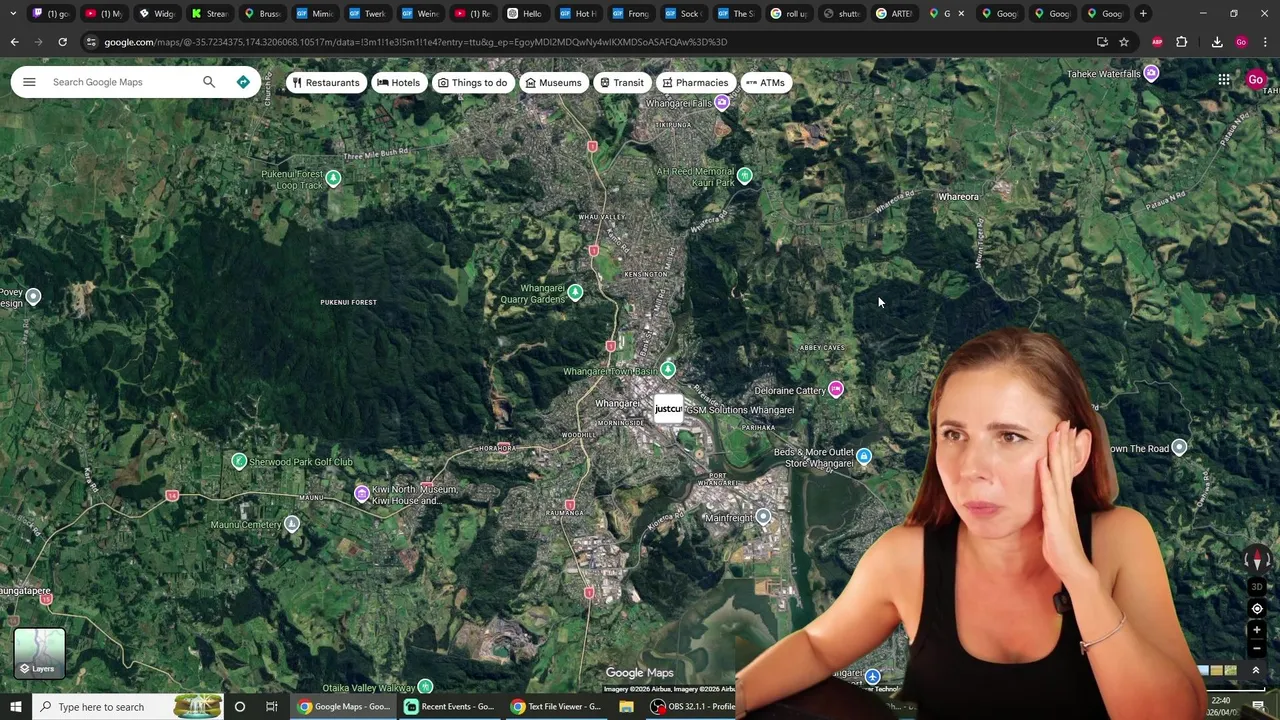Screen dimensions: 1280x720
Task: Click Down The Road place pin
Action: [x=1179, y=447]
